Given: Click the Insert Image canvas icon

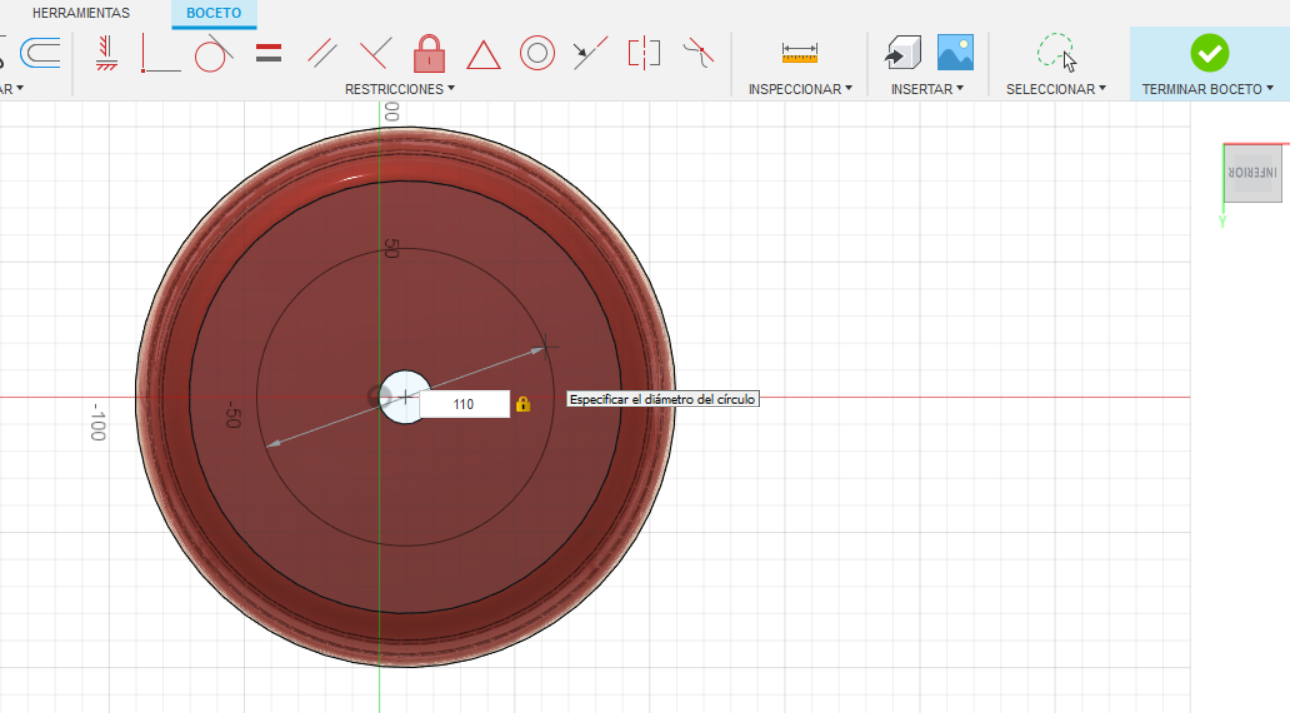Looking at the screenshot, I should tap(955, 53).
